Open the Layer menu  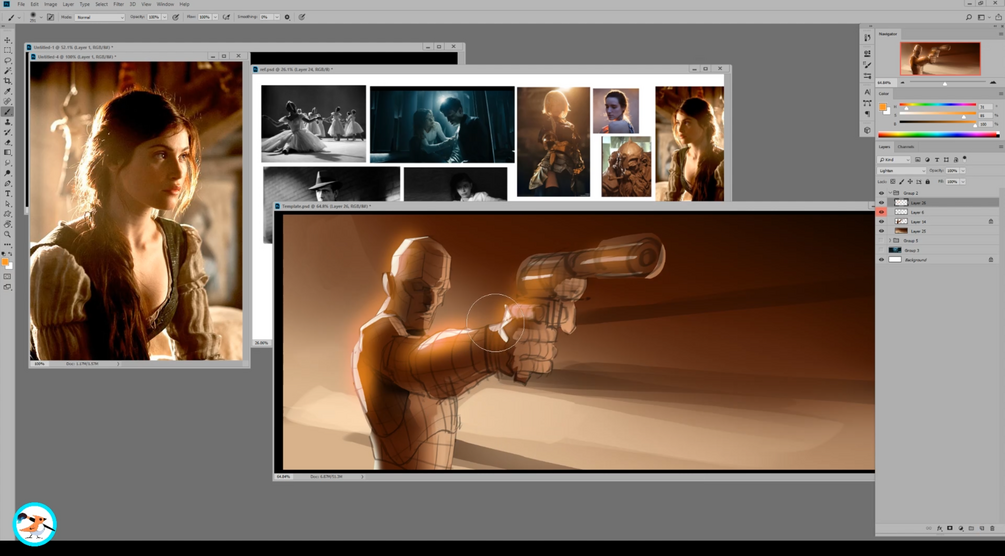click(68, 4)
